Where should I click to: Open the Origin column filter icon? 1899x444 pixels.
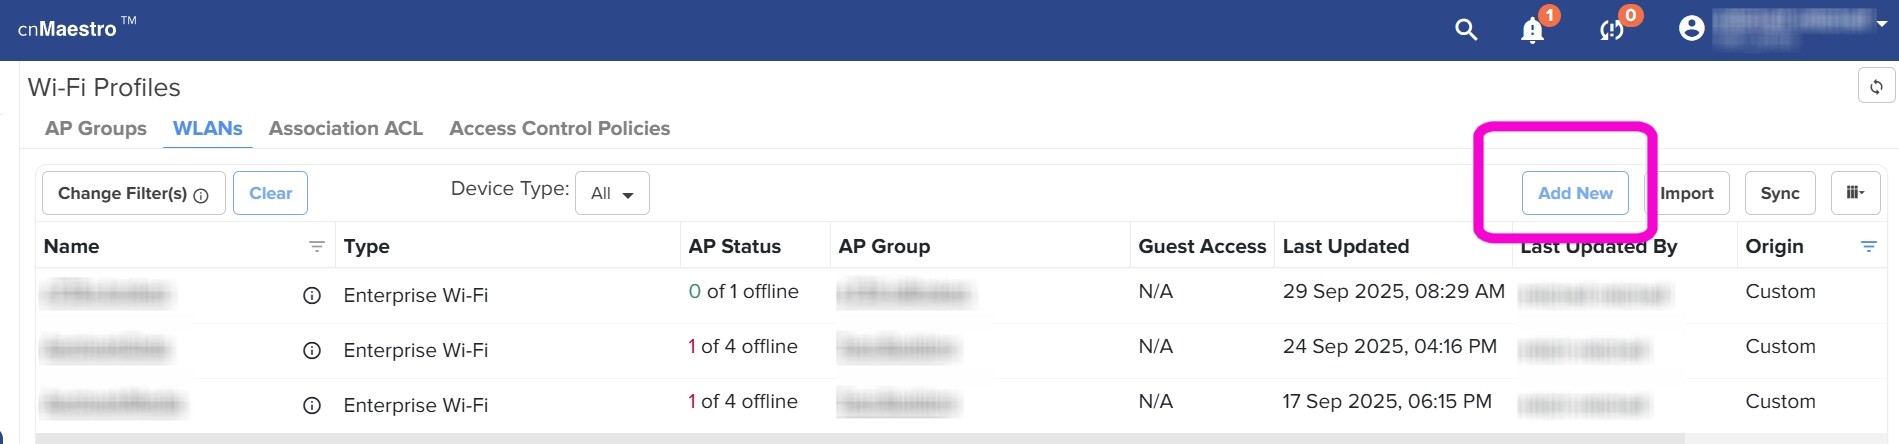pos(1868,247)
